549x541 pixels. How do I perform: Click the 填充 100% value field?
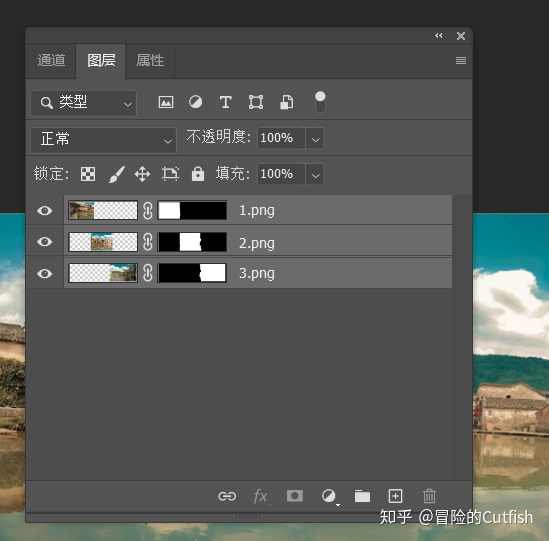pyautogui.click(x=281, y=174)
